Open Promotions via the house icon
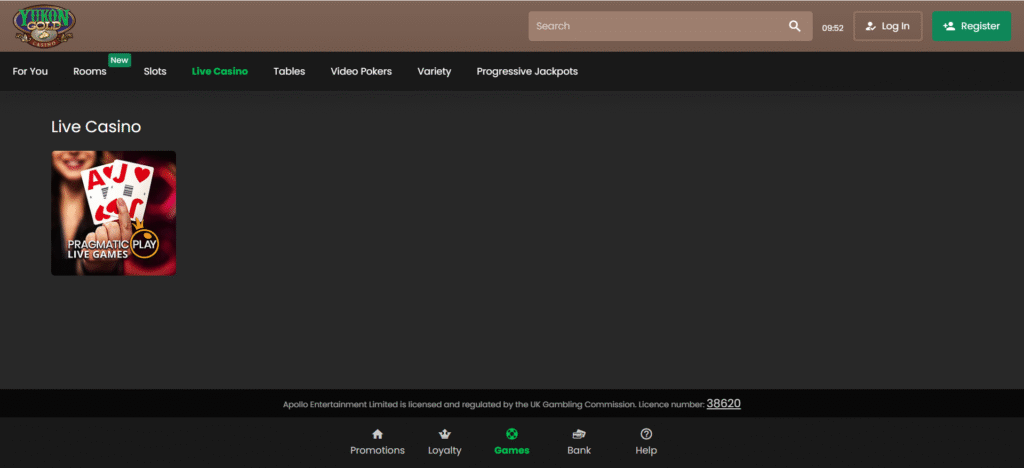The image size is (1024, 468). click(x=377, y=434)
